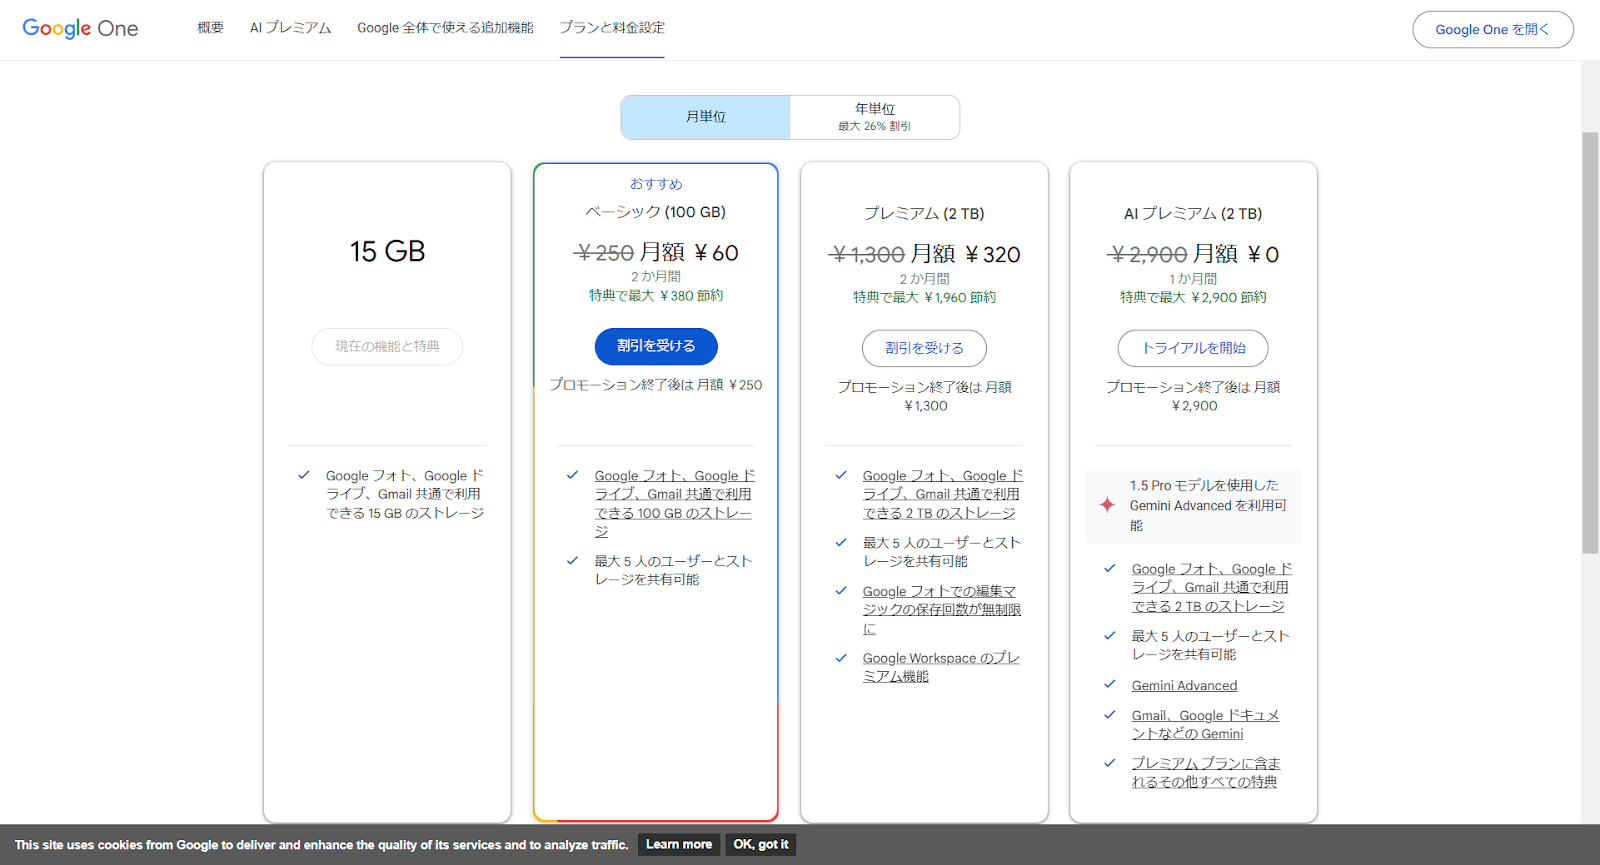Screen dimensions: 1600x865
Task: Open the Gemini Advanced link
Action: pyautogui.click(x=1184, y=686)
